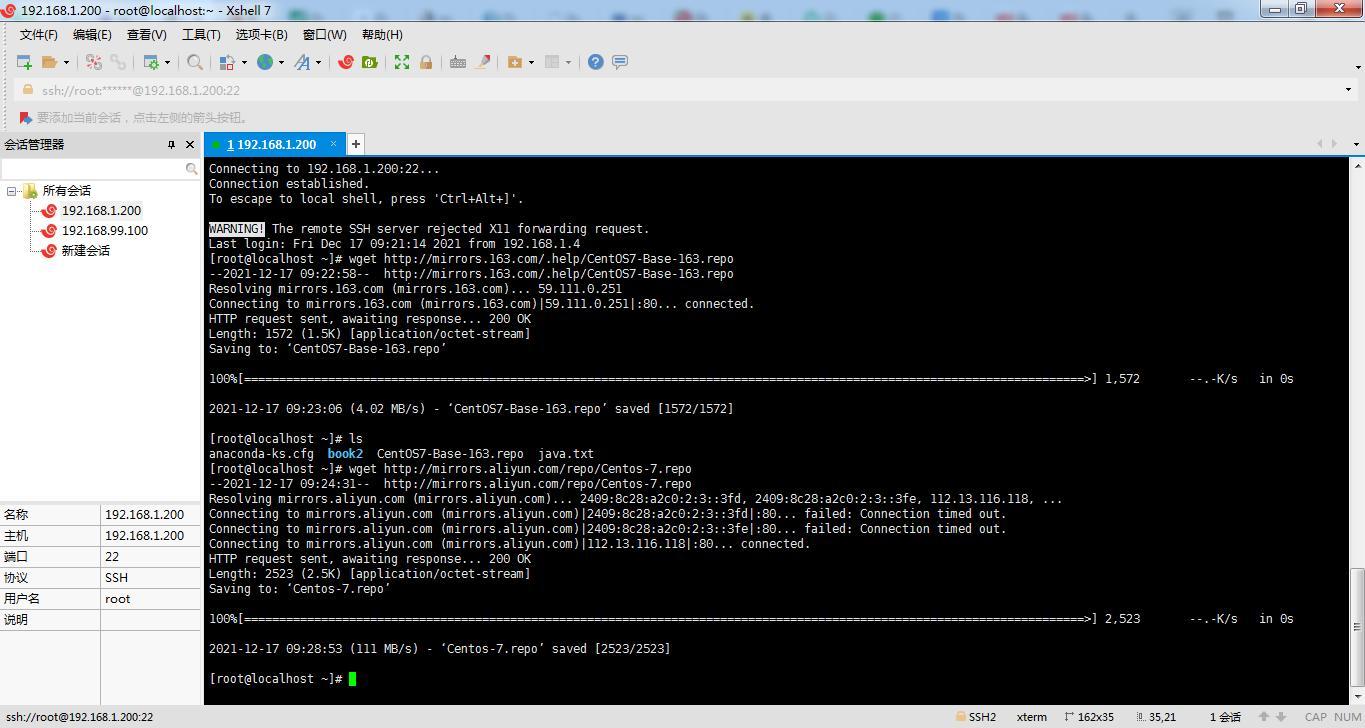The image size is (1365, 728).
Task: Click the reconnect icon in the toolbar
Action: coord(94,62)
